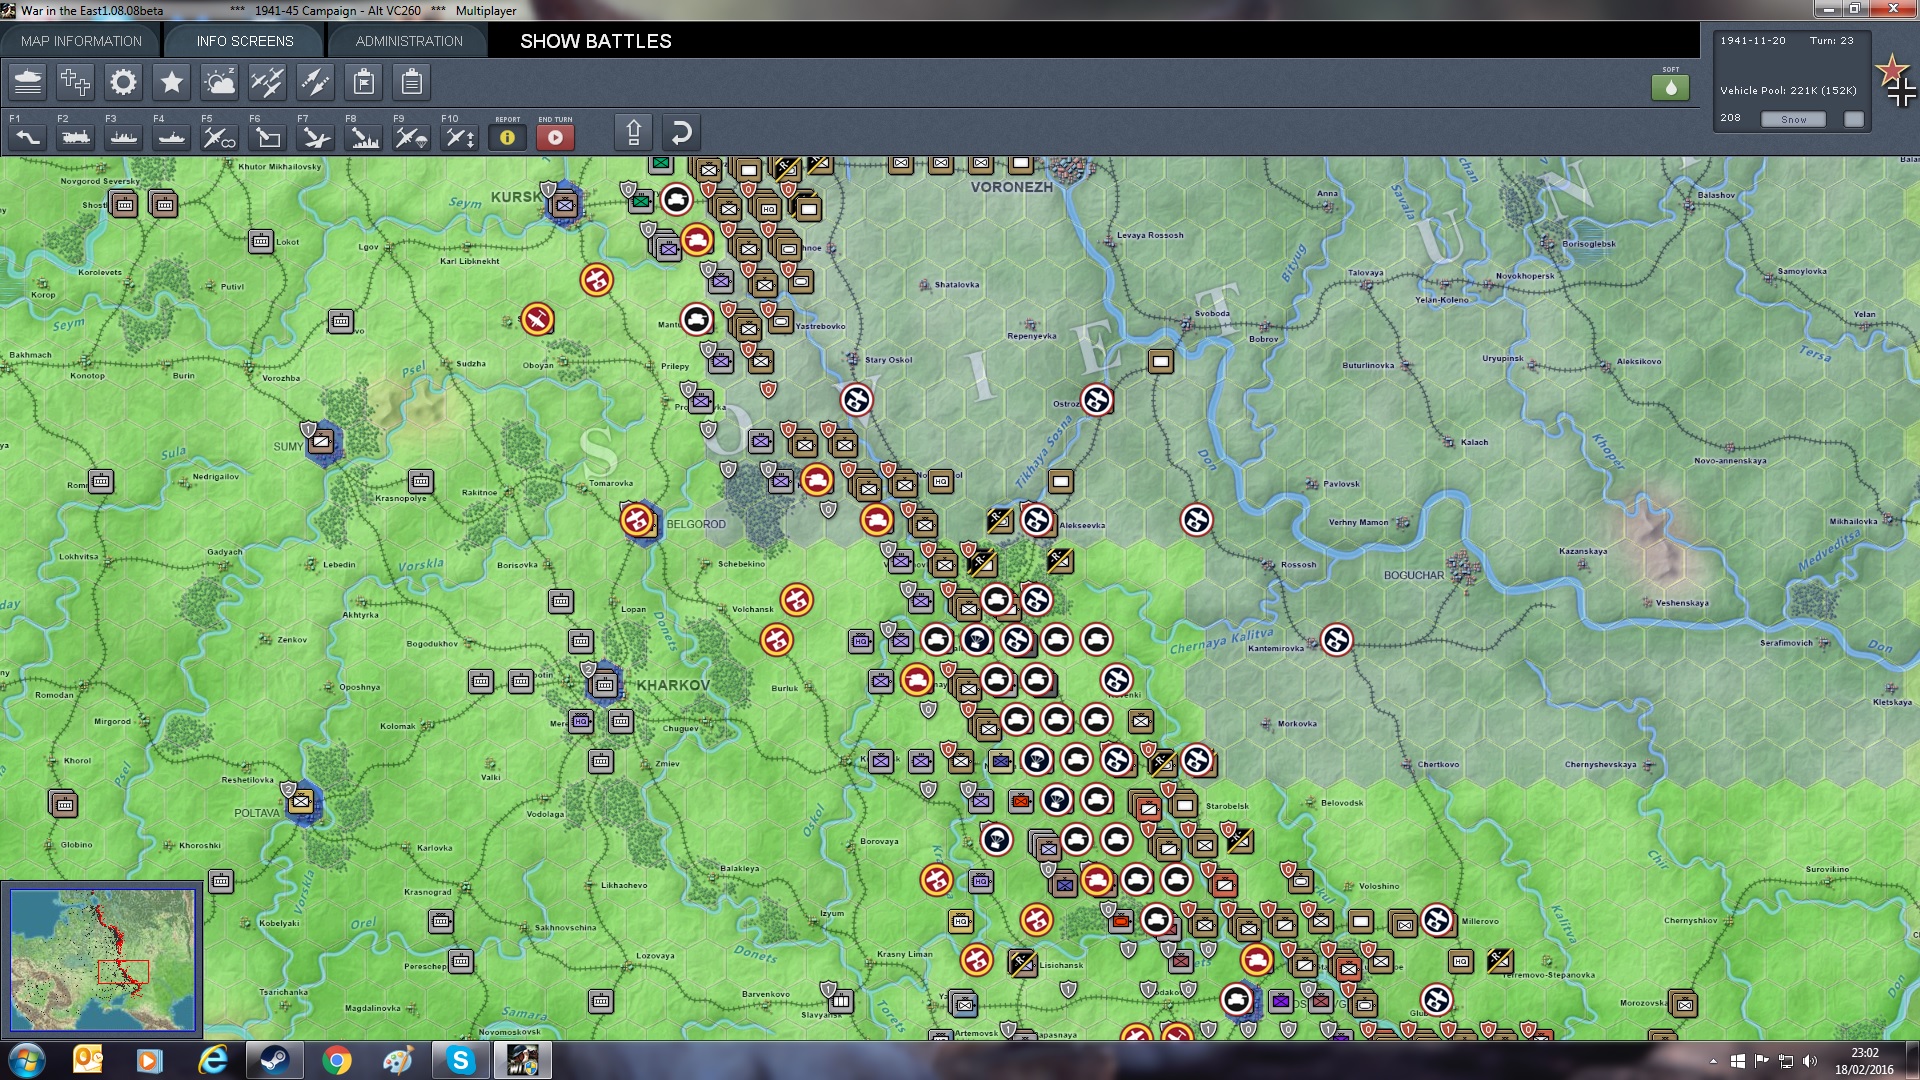Open Skype from the taskbar

pyautogui.click(x=460, y=1060)
